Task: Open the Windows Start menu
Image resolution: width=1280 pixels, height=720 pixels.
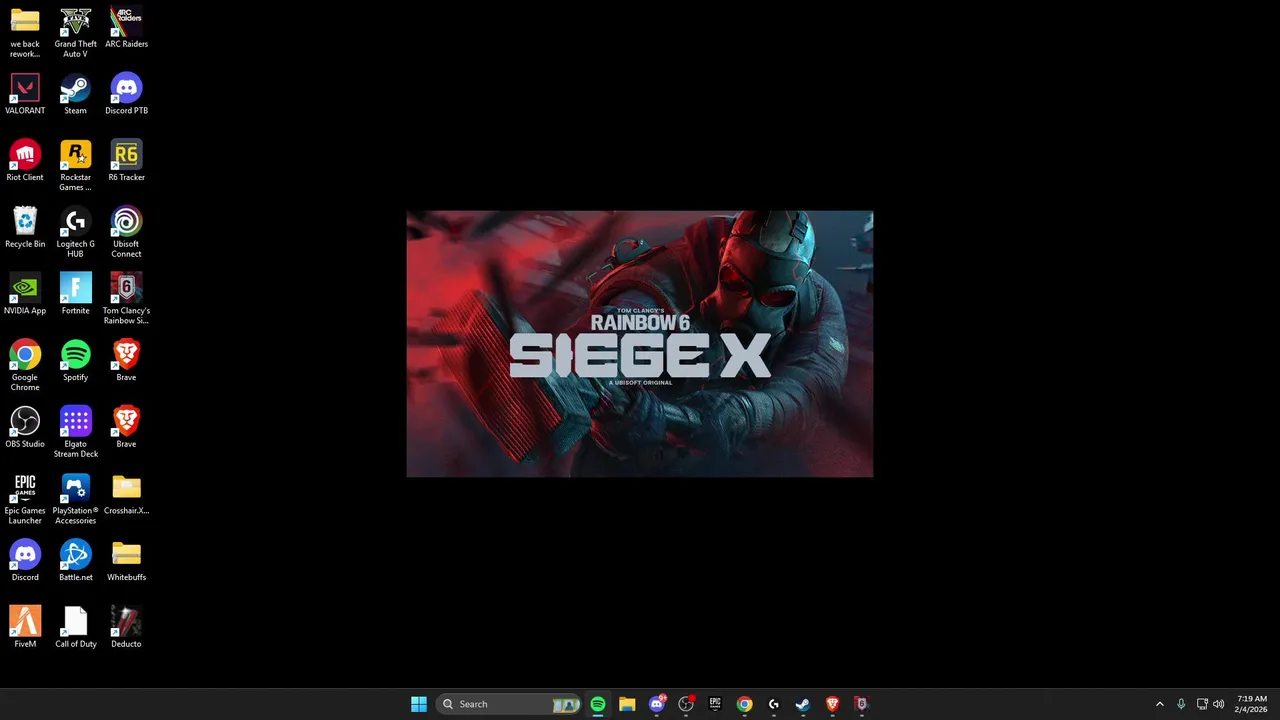Action: (x=419, y=704)
